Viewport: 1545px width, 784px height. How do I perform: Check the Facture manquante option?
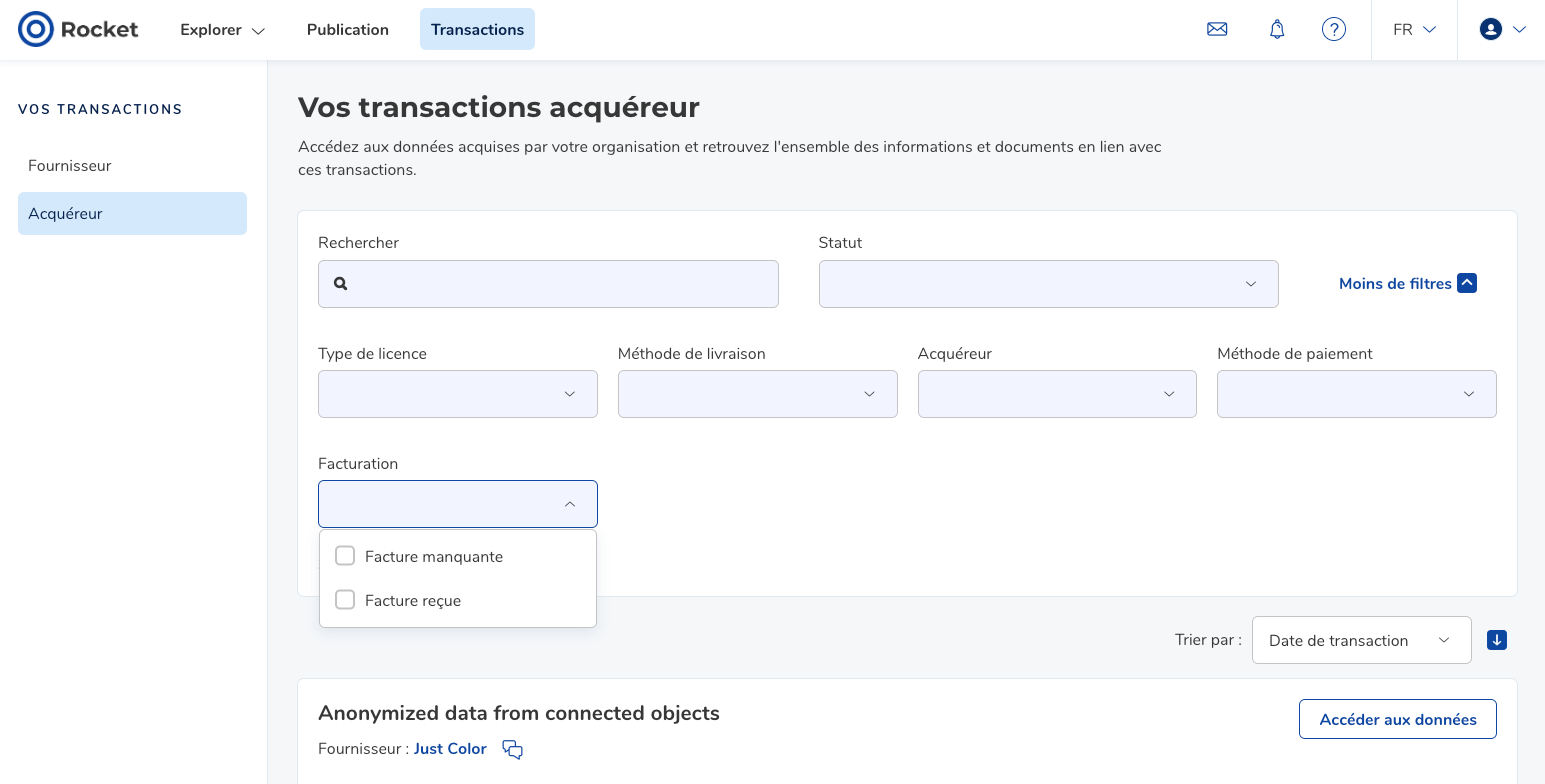[x=345, y=556]
